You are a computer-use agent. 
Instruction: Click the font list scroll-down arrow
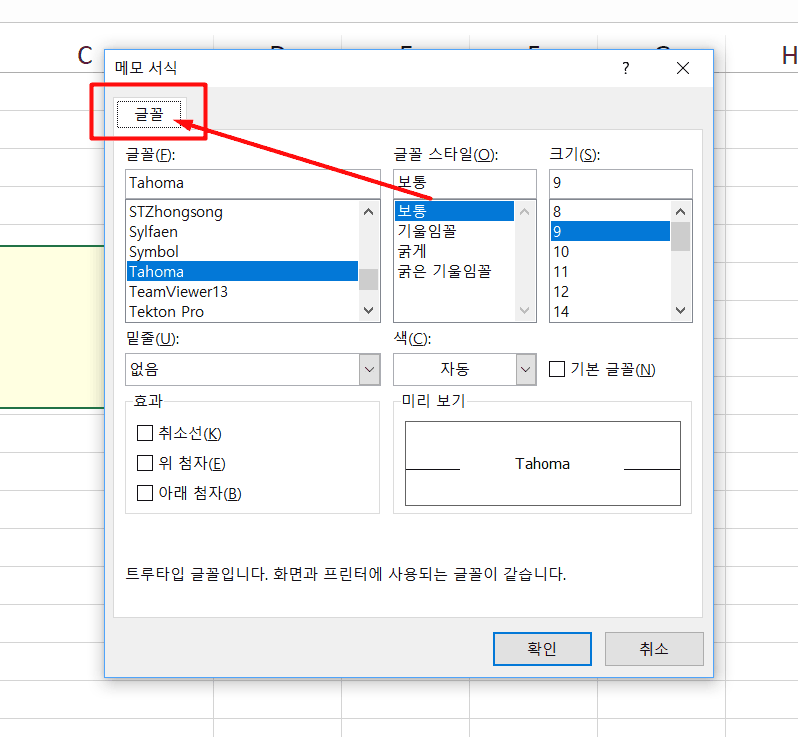[x=369, y=310]
